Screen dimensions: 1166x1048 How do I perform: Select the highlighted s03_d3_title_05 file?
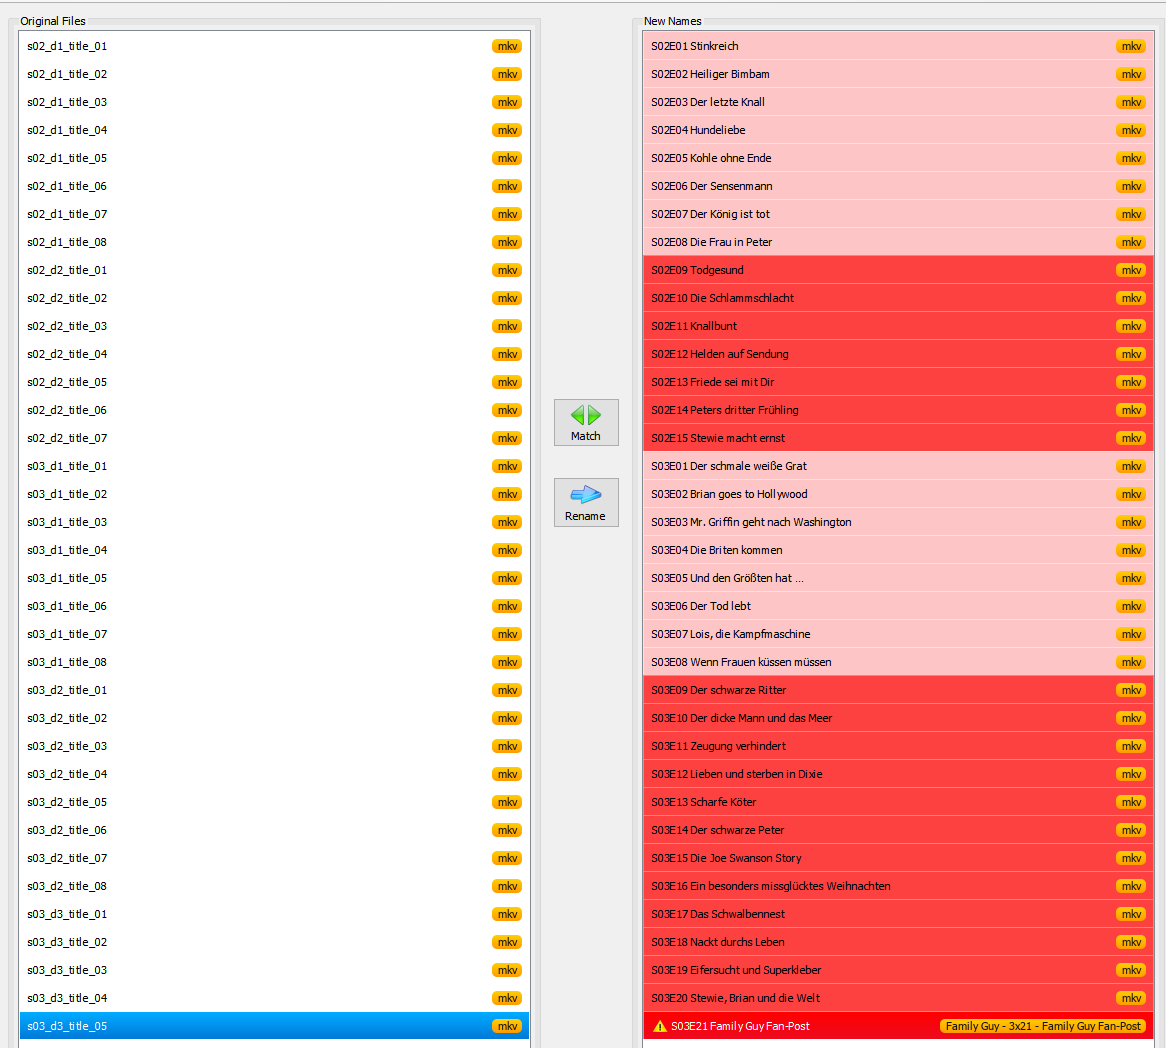coord(67,1026)
